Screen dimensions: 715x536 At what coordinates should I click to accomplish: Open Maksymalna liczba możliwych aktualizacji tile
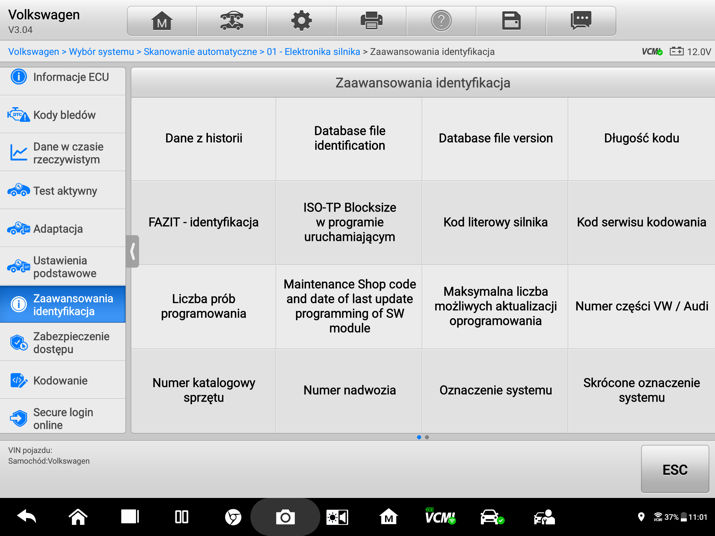[495, 306]
